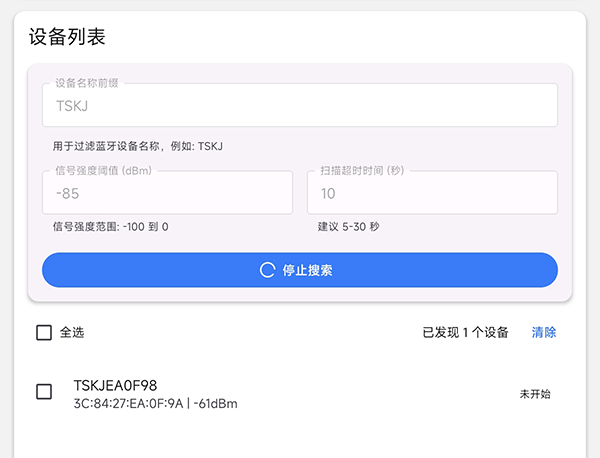Click the 设备列表 page heading
This screenshot has width=600, height=458.
coord(67,37)
